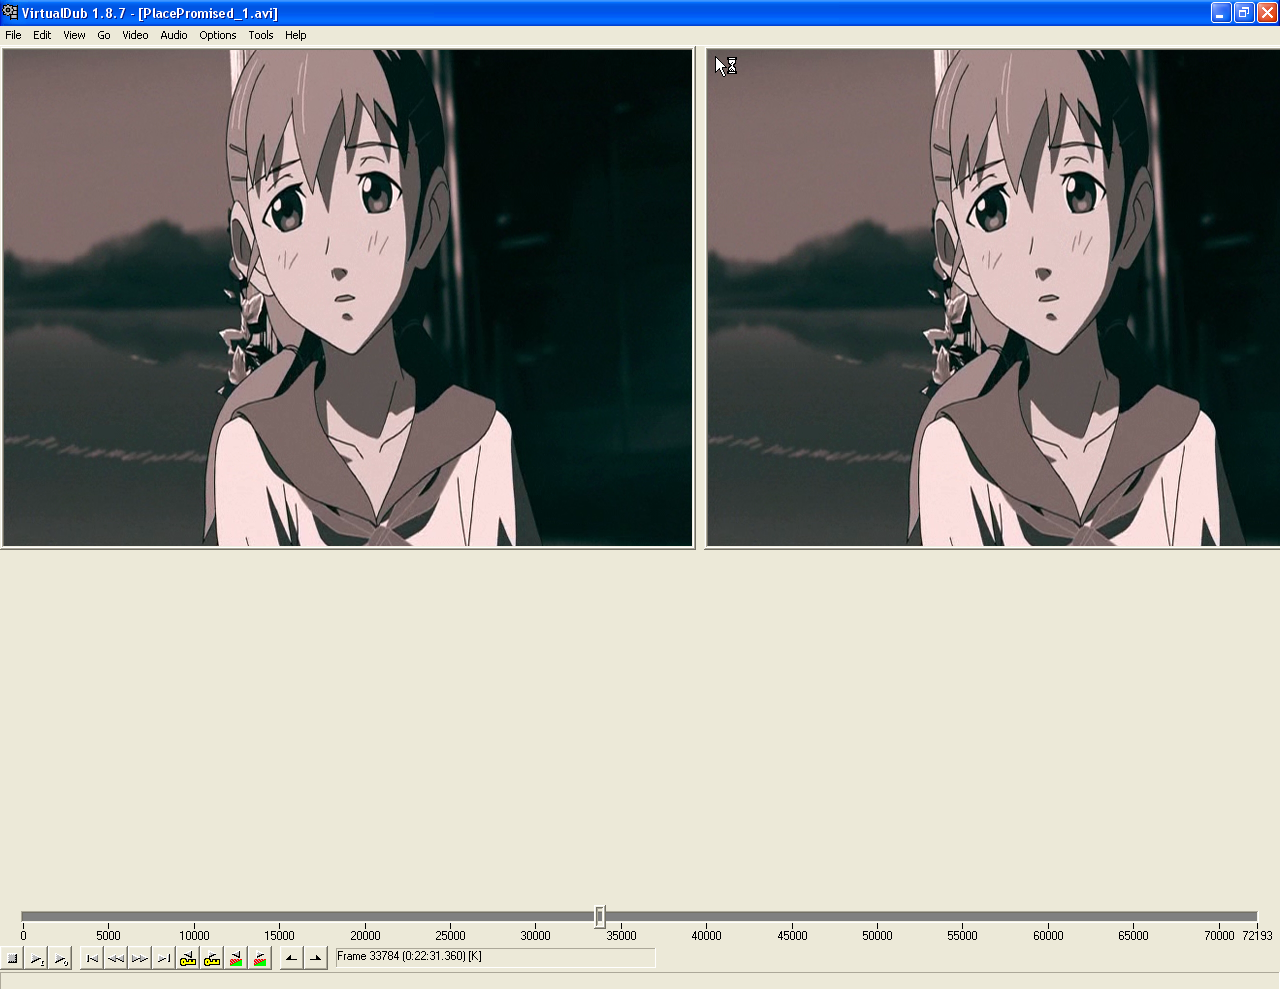Click the timeline position slider handle
The width and height of the screenshot is (1280, 990).
(x=600, y=916)
